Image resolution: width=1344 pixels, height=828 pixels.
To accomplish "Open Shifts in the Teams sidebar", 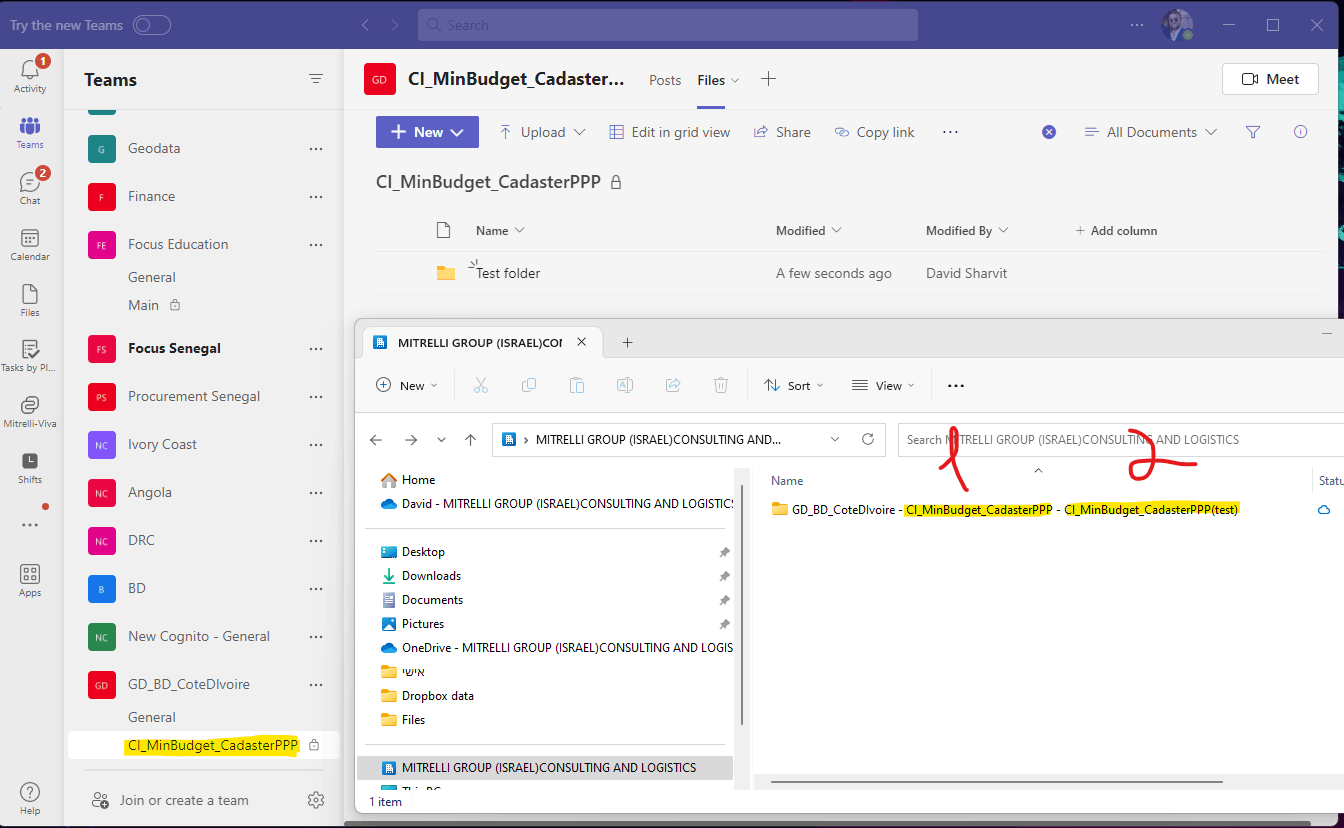I will (x=30, y=467).
